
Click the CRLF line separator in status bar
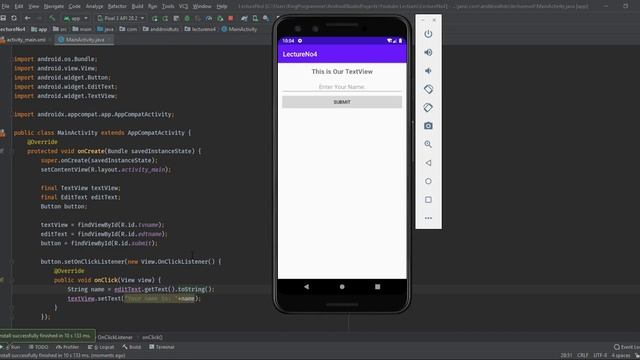583,356
